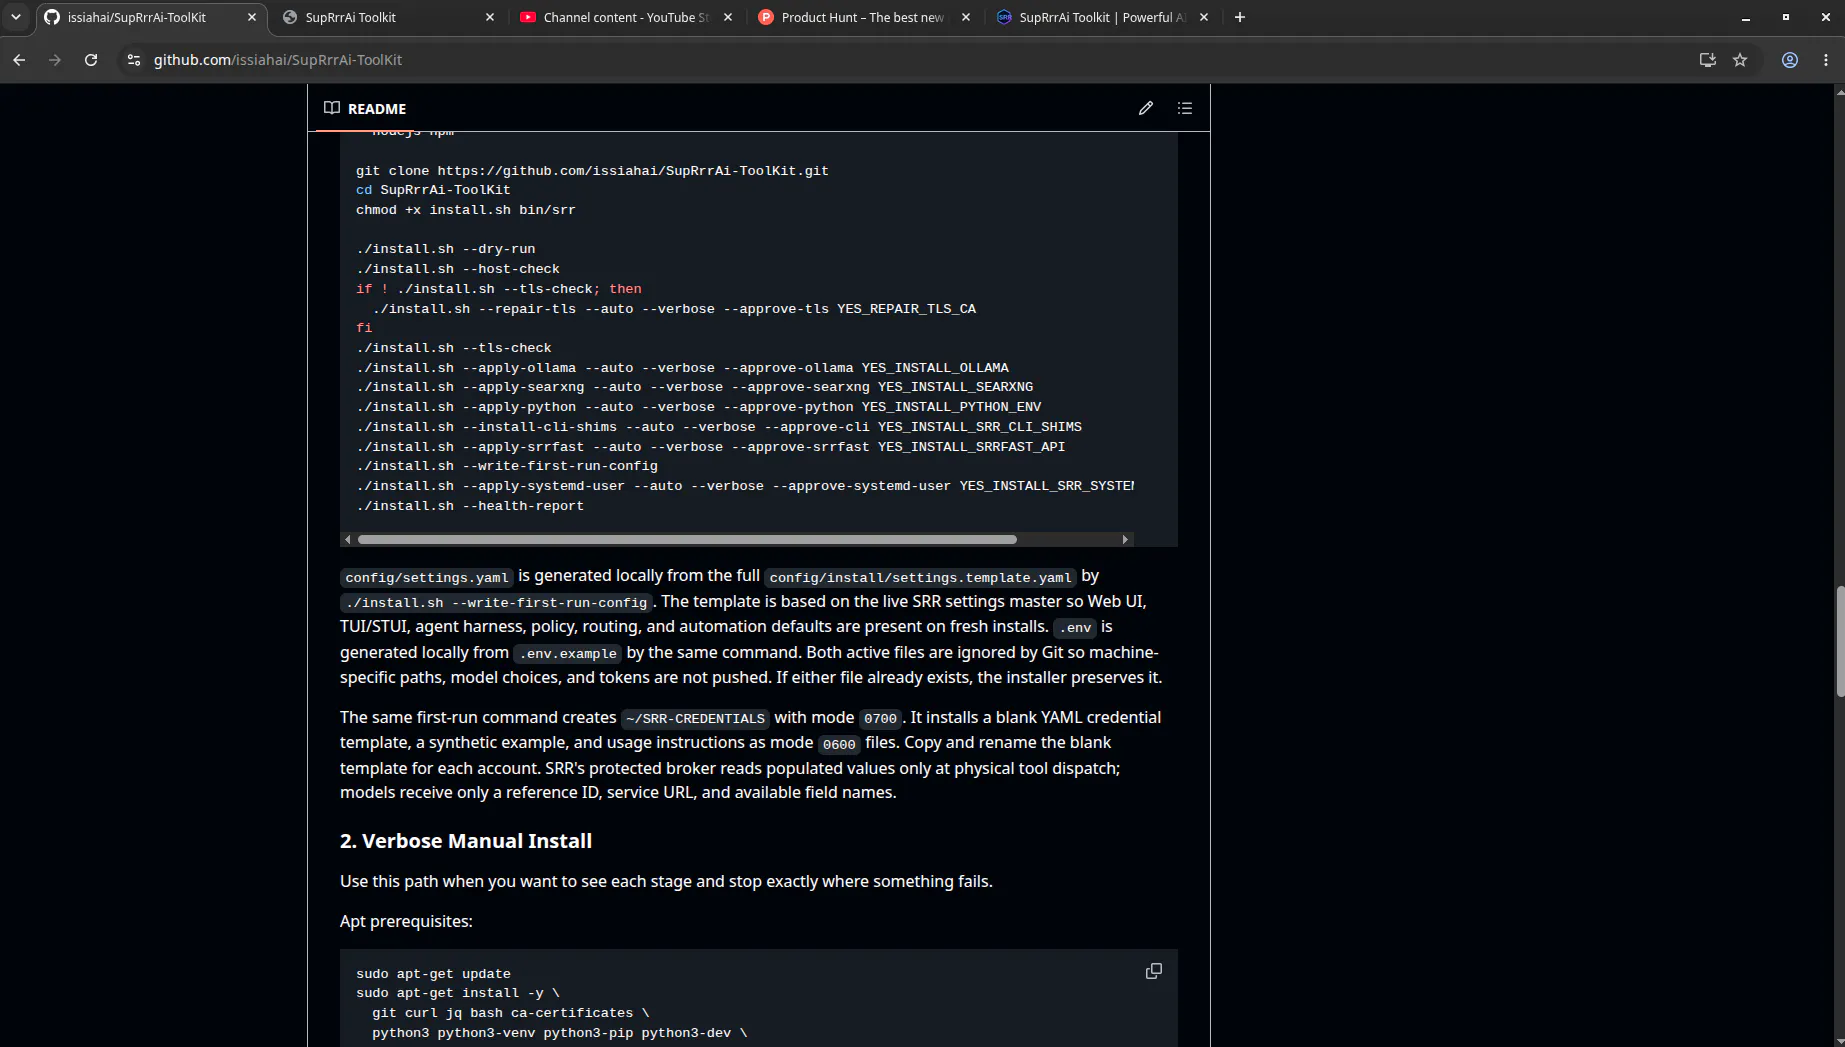The image size is (1845, 1047).
Task: View site information for github.com
Action: [133, 60]
